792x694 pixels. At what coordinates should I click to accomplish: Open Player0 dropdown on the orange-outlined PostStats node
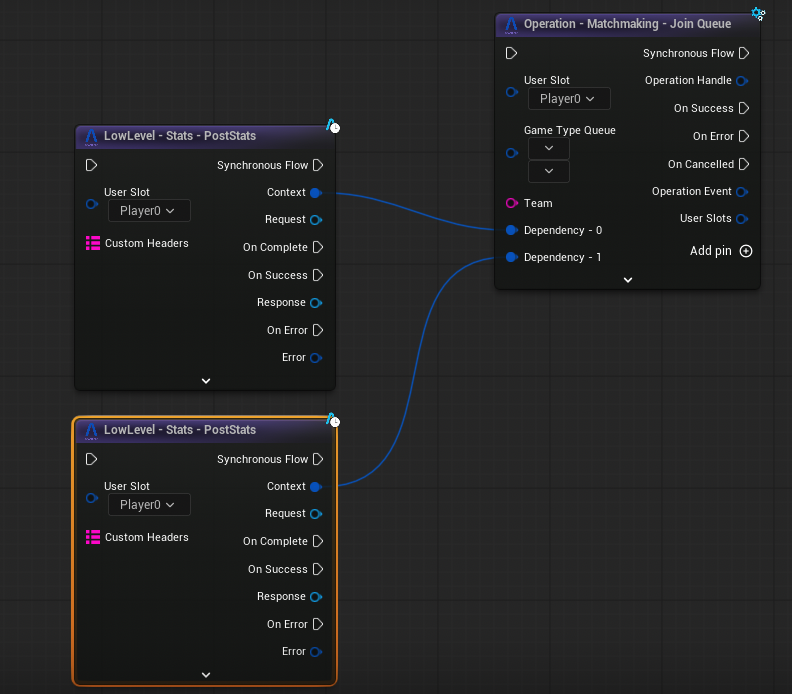pos(148,505)
